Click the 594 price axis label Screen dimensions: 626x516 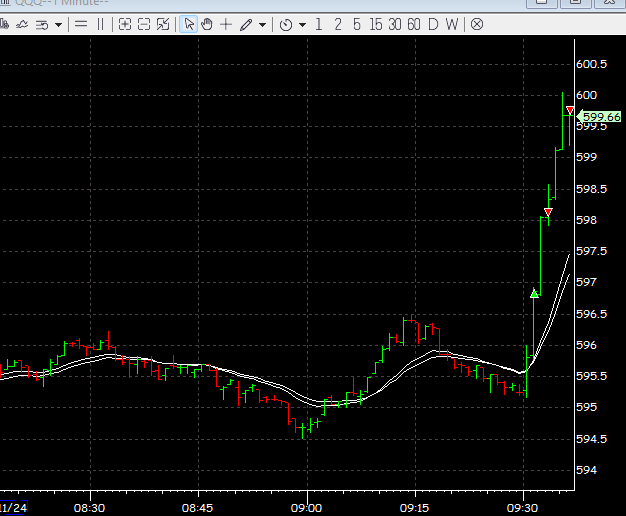point(586,470)
